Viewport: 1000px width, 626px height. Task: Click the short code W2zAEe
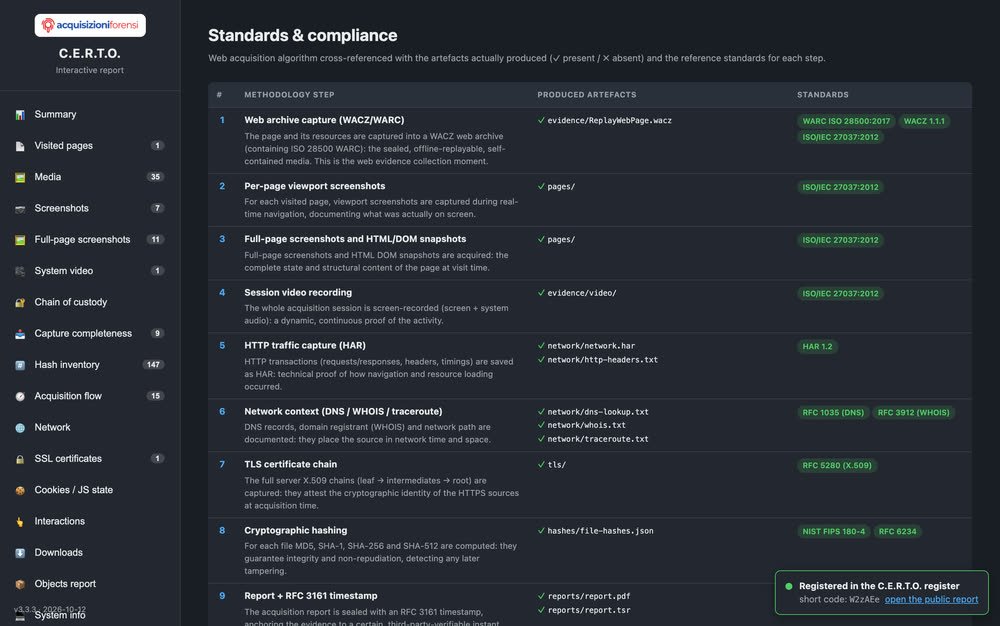864,599
